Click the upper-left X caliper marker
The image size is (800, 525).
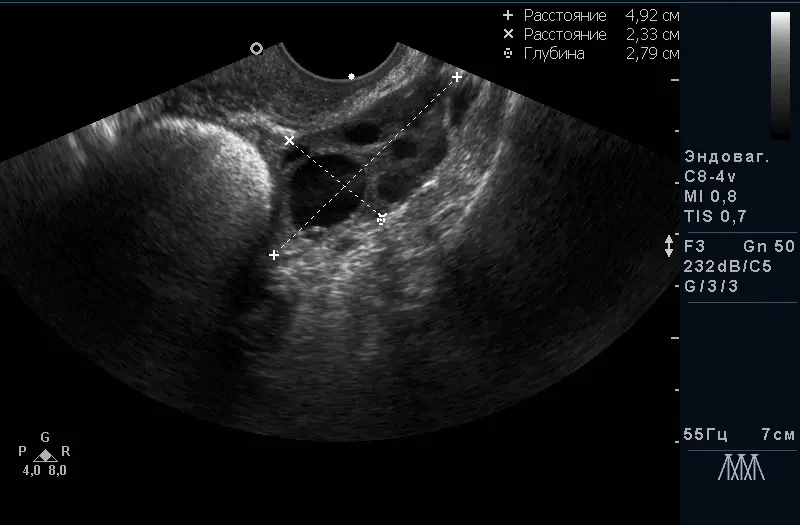pos(290,141)
